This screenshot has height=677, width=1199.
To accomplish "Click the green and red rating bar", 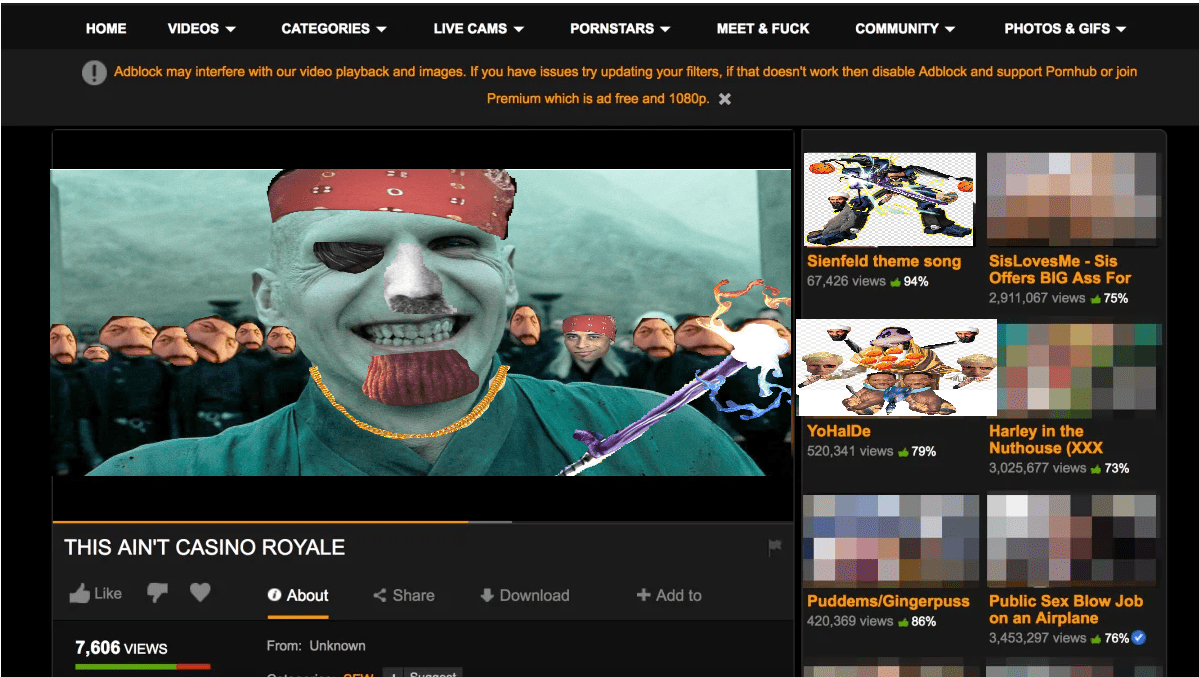I will [142, 667].
